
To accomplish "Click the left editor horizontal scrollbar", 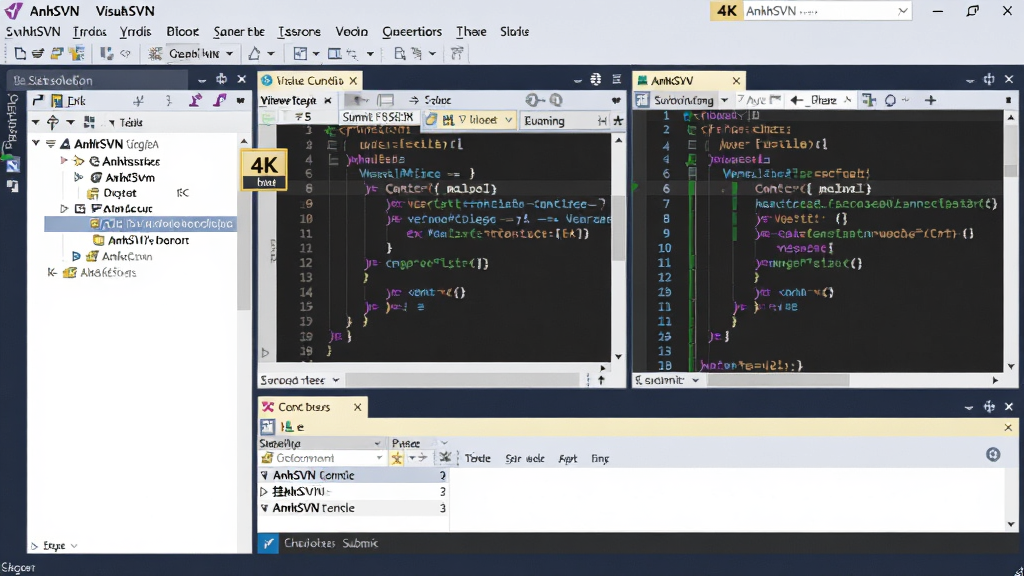I will point(462,379).
